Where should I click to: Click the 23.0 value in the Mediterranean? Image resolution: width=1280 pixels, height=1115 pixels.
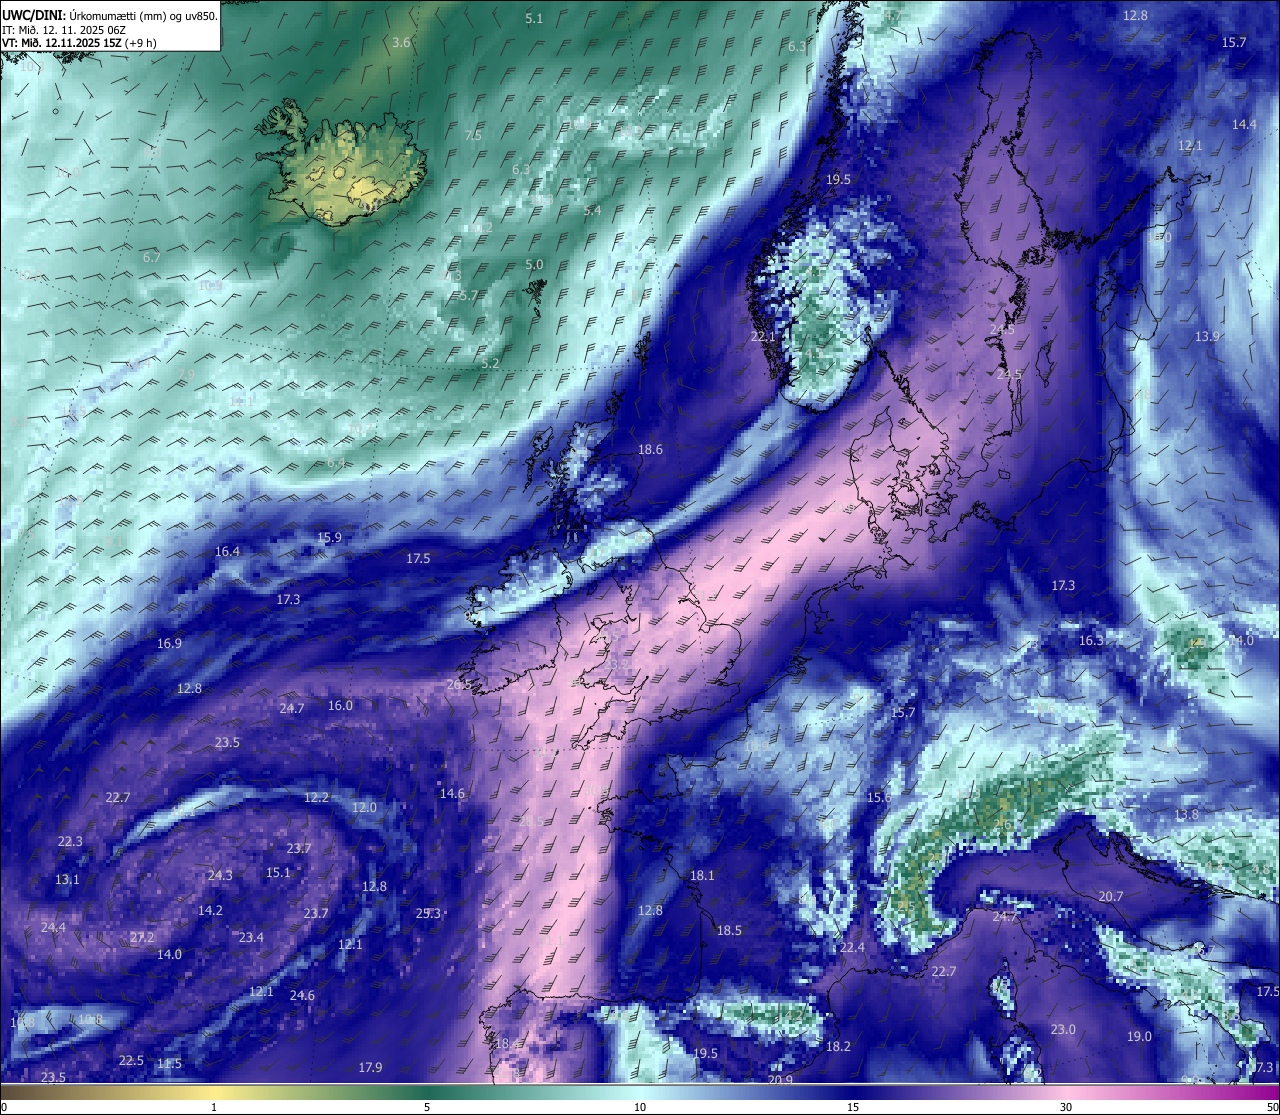[1063, 1030]
